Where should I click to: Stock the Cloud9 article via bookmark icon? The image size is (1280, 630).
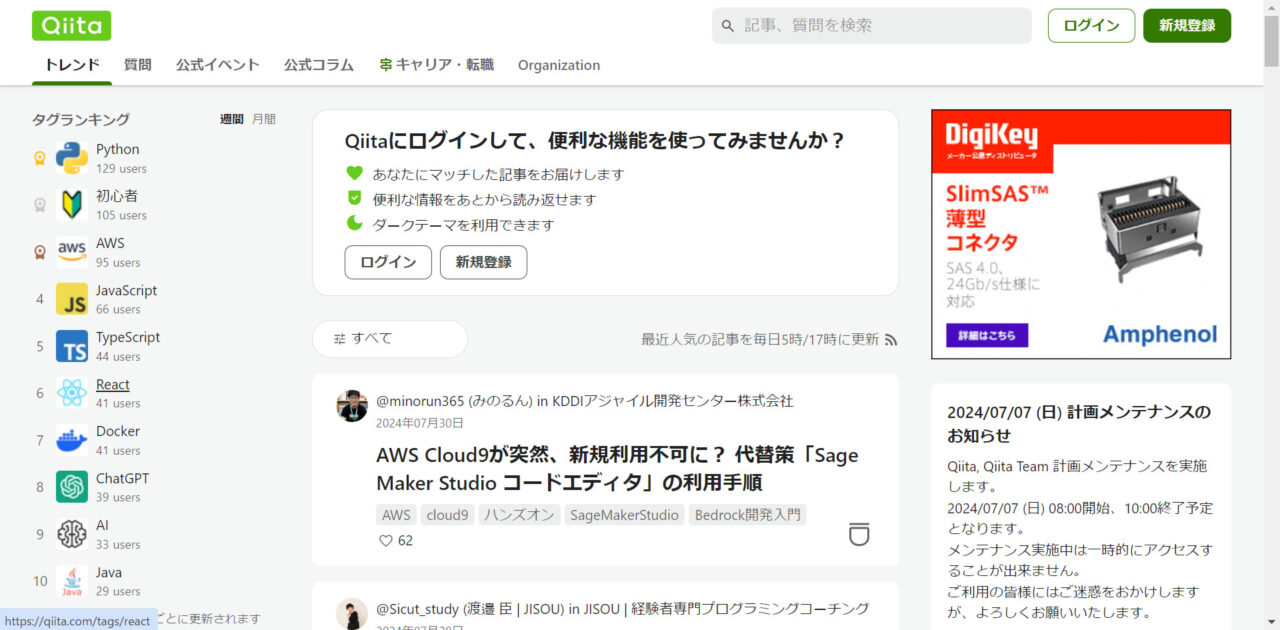tap(858, 535)
